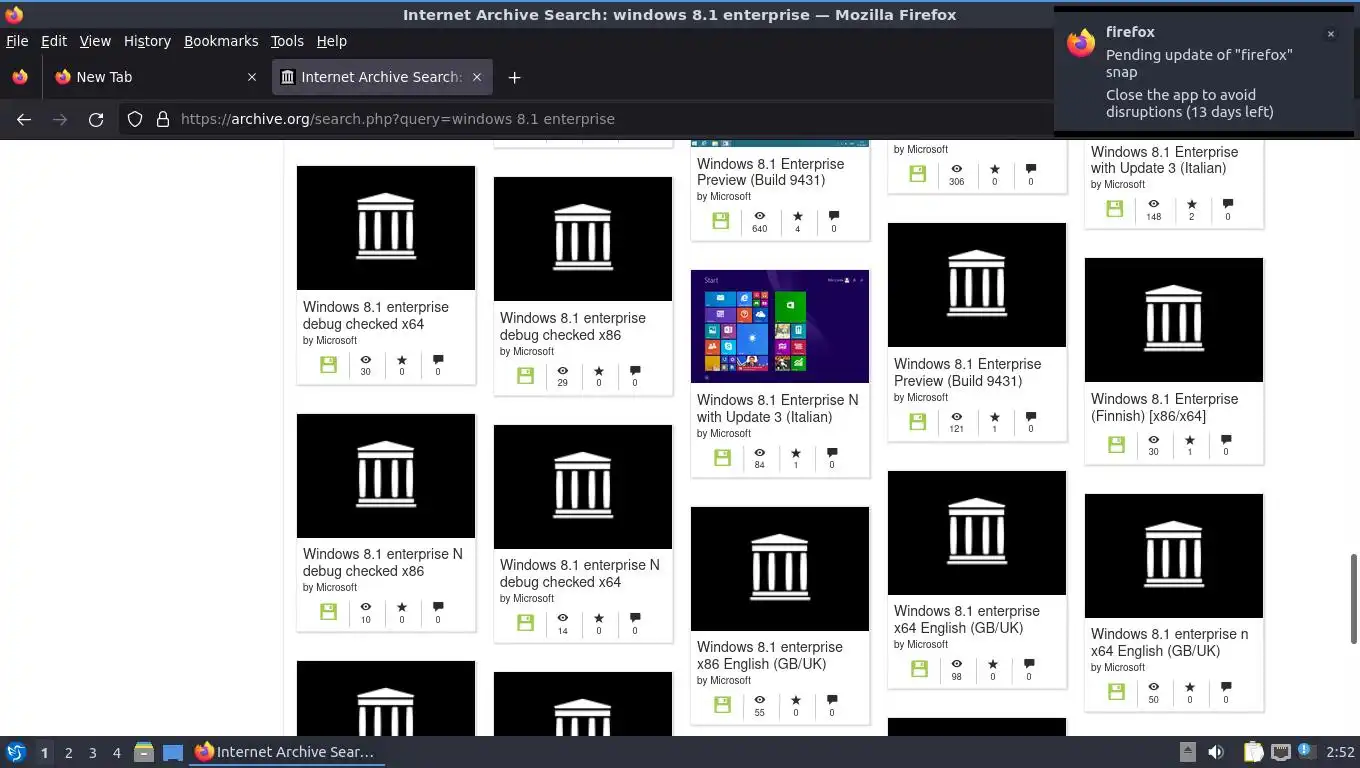Switch to workspace 2 in taskbar
Image resolution: width=1360 pixels, height=768 pixels.
pyautogui.click(x=68, y=753)
